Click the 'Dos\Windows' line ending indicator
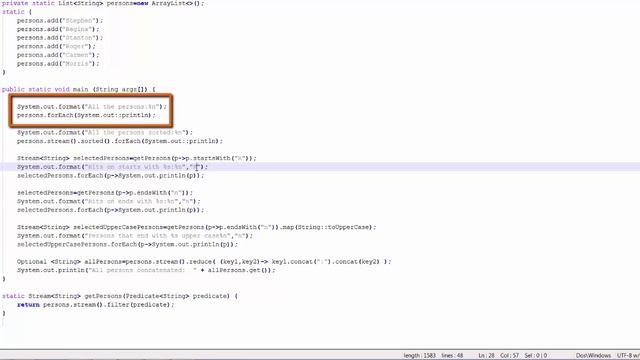The width and height of the screenshot is (640, 360). coord(593,356)
